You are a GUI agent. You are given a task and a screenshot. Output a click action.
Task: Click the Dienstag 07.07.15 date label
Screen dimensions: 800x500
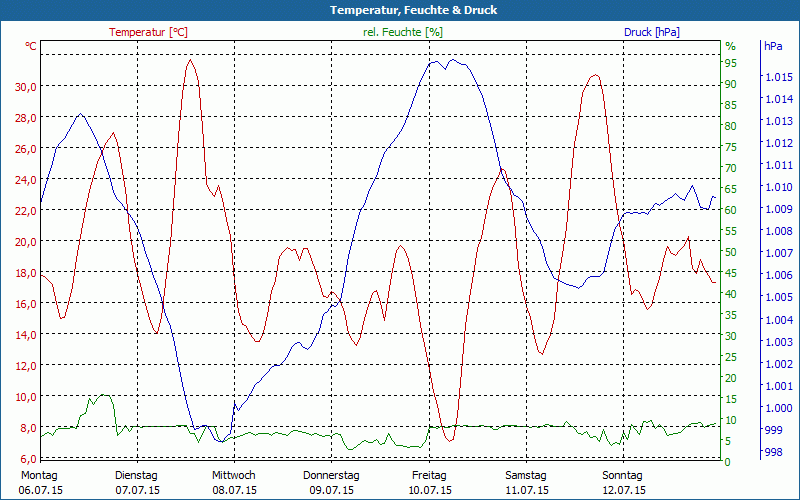coord(137,482)
